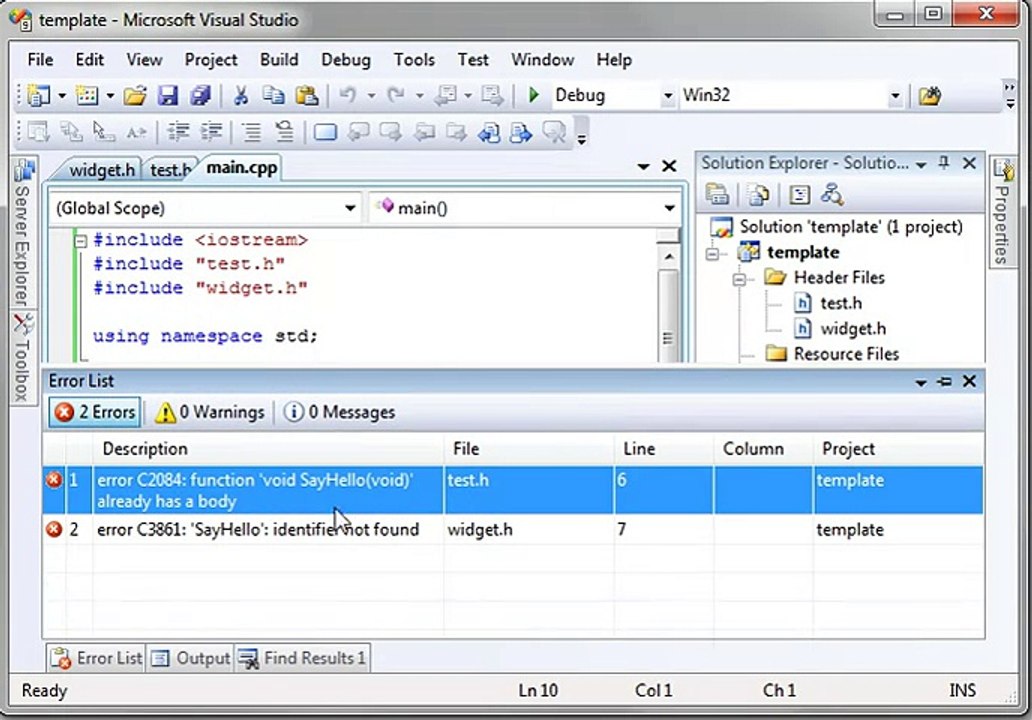Viewport: 1032px width, 720px height.
Task: Save the file with the floppy icon
Action: tap(168, 96)
